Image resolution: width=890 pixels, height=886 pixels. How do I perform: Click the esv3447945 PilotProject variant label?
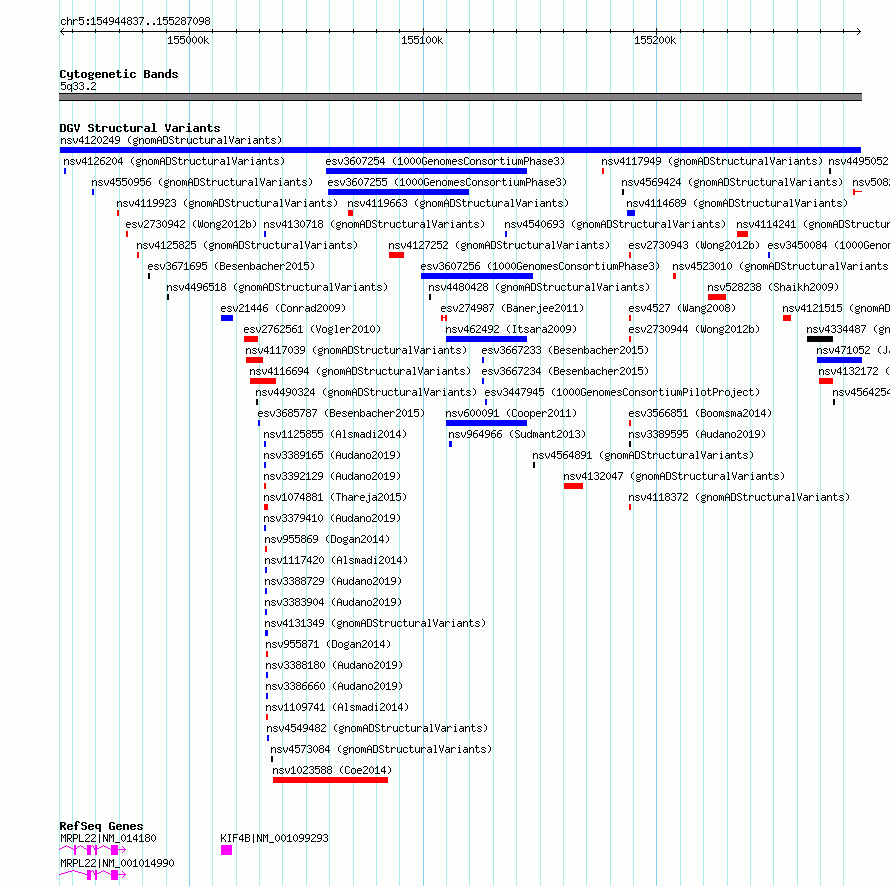click(622, 392)
